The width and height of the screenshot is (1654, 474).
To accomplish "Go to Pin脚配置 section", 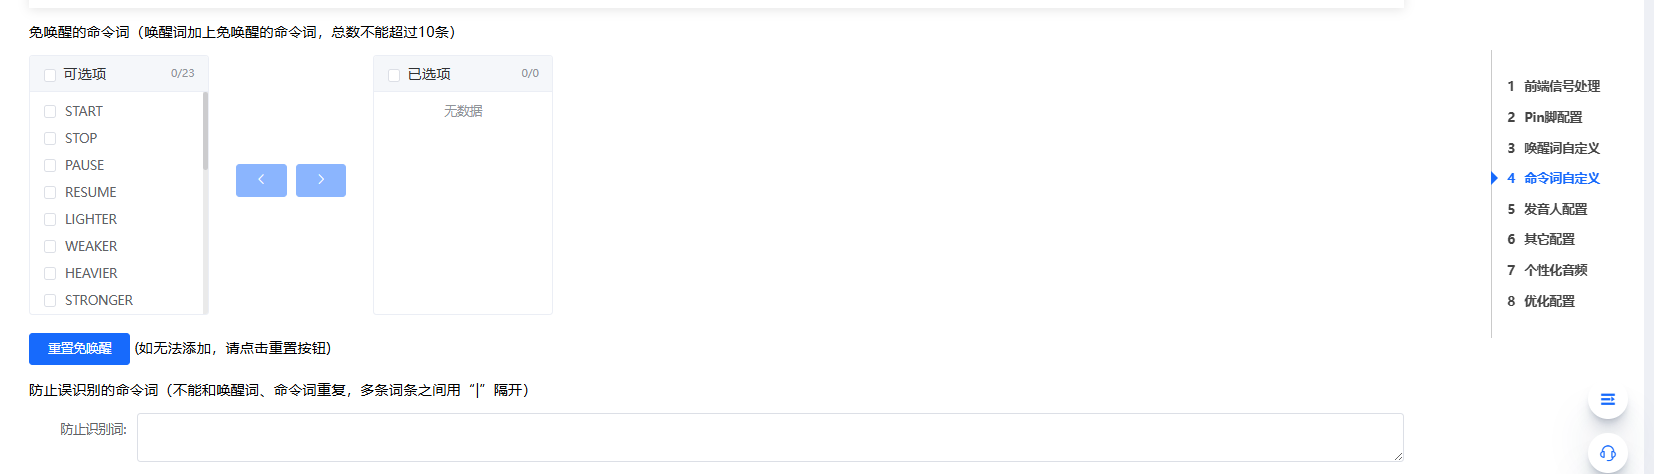I will (1552, 117).
